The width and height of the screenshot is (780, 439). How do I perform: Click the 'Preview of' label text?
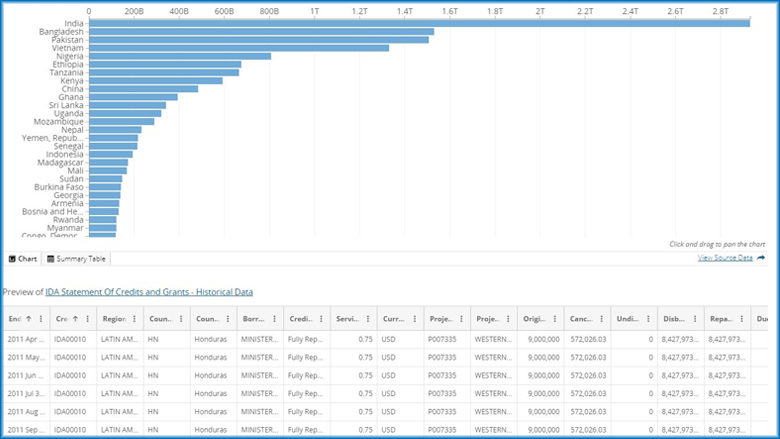[x=23, y=292]
